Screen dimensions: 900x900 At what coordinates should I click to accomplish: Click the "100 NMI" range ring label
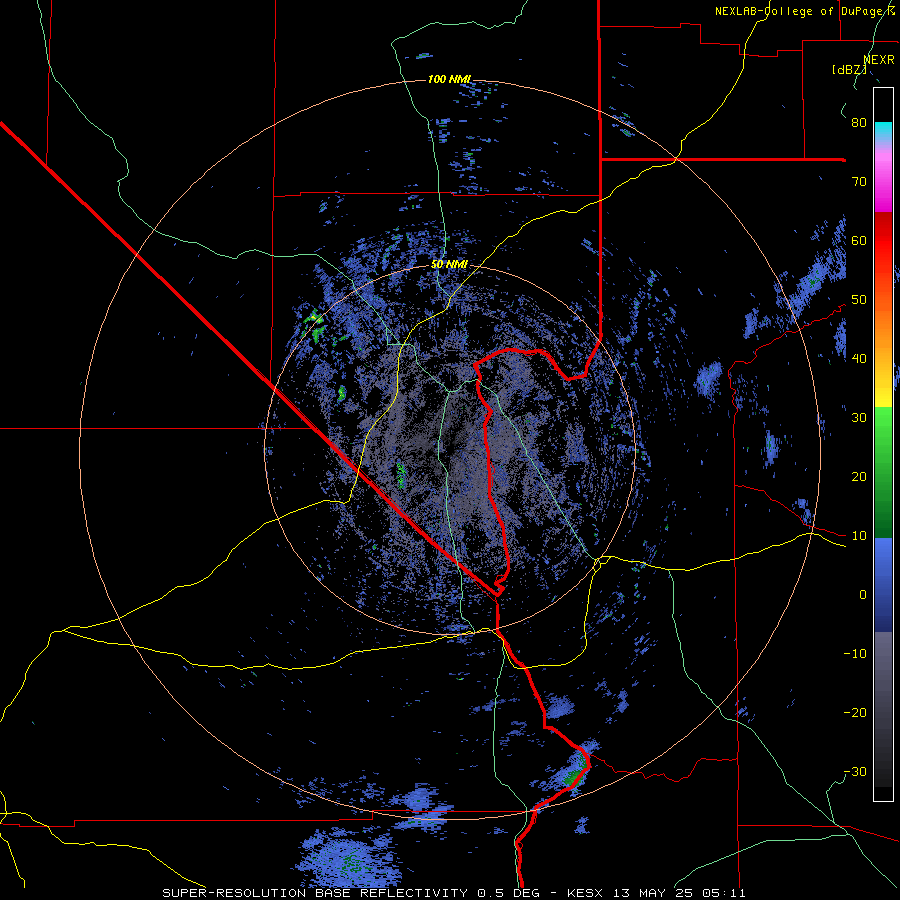(449, 79)
